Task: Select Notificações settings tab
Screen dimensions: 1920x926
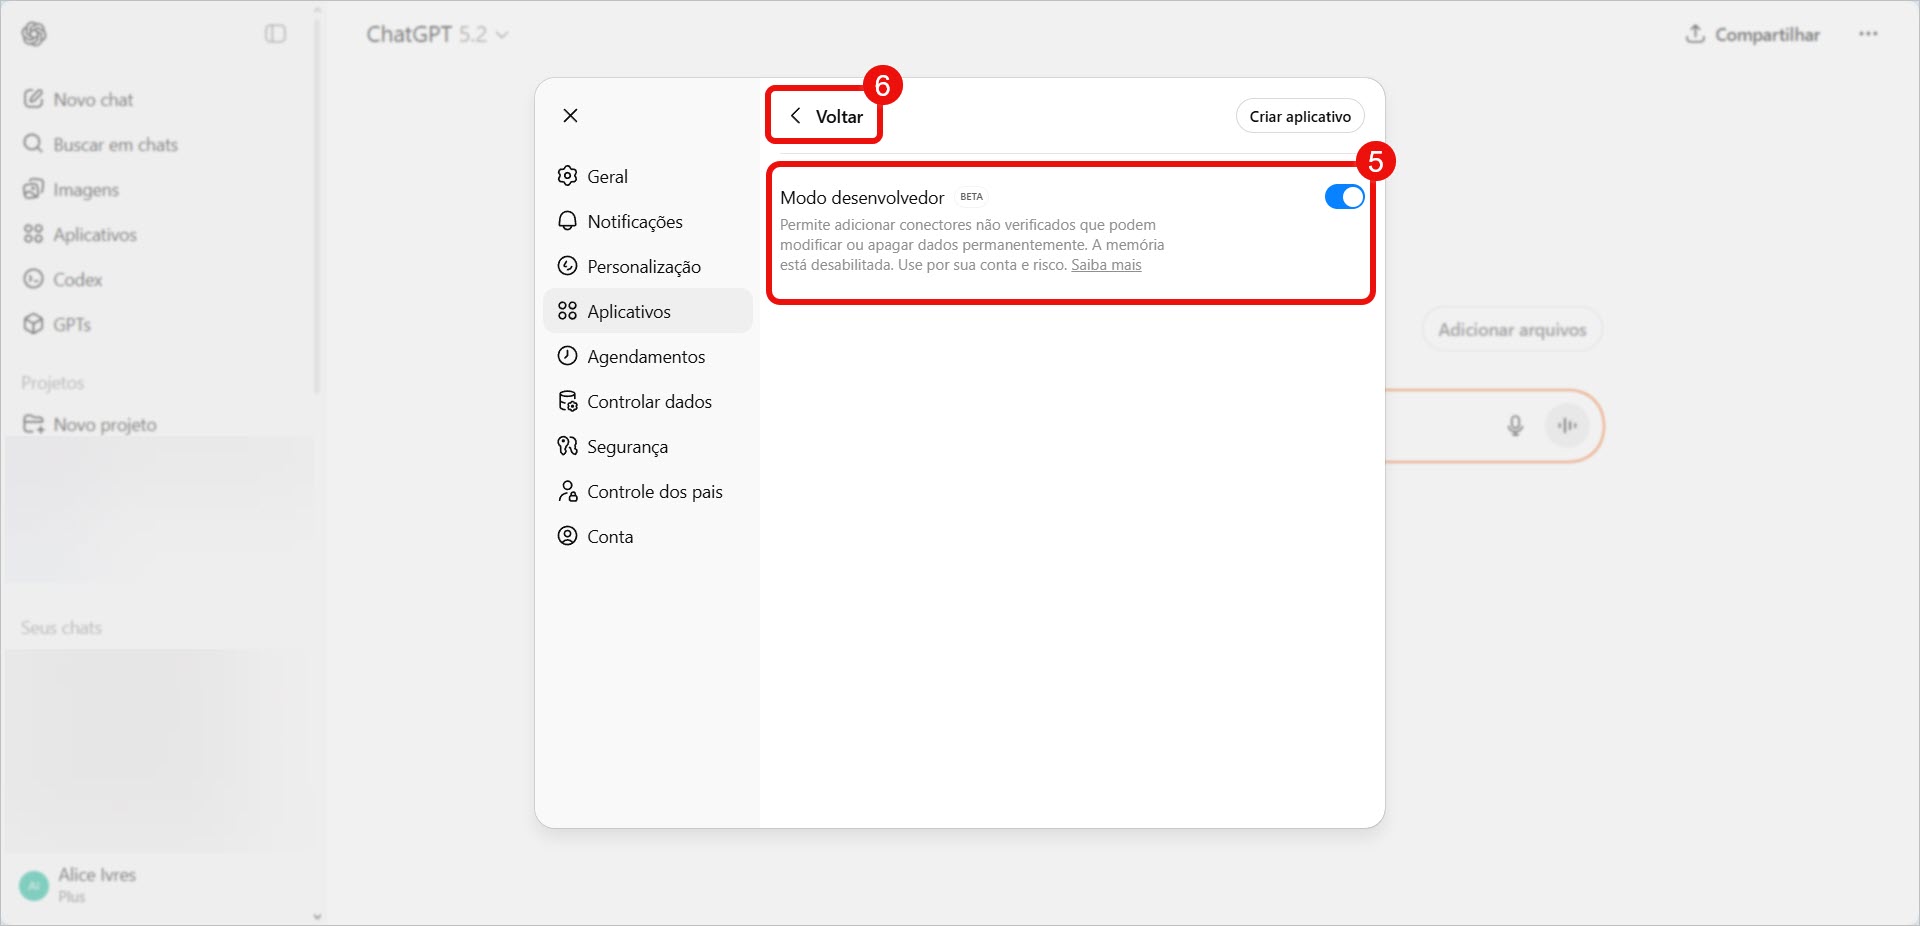Action: (x=634, y=222)
